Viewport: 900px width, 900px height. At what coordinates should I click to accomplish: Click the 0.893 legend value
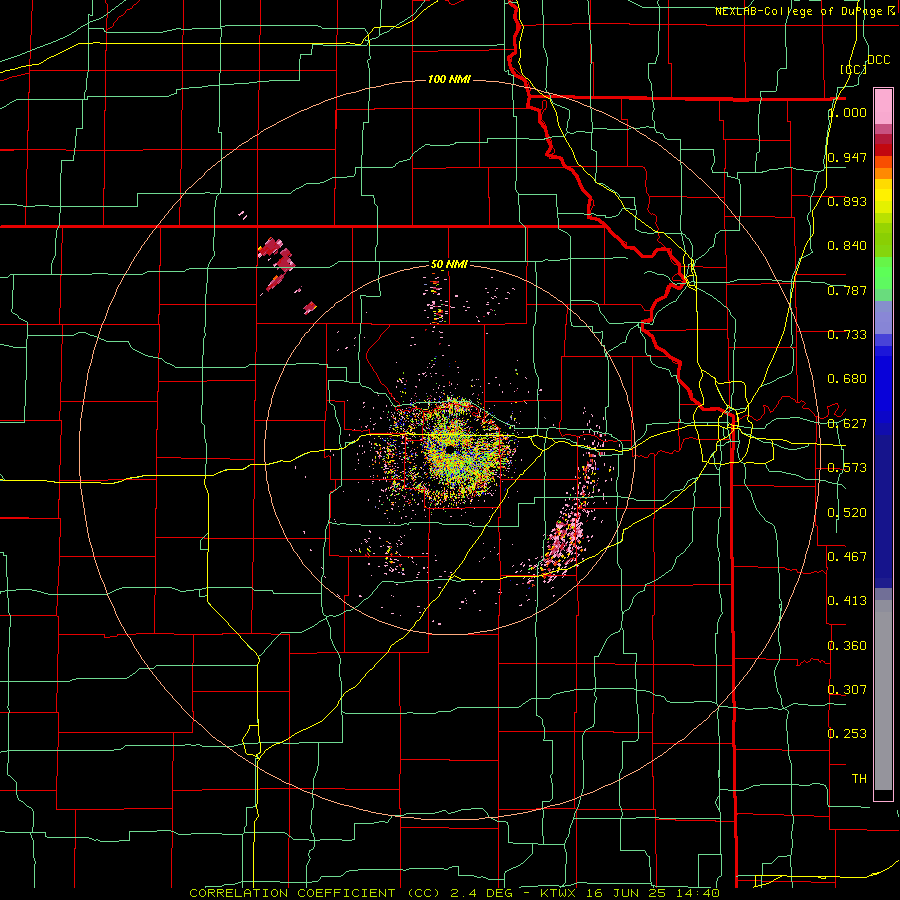click(847, 201)
